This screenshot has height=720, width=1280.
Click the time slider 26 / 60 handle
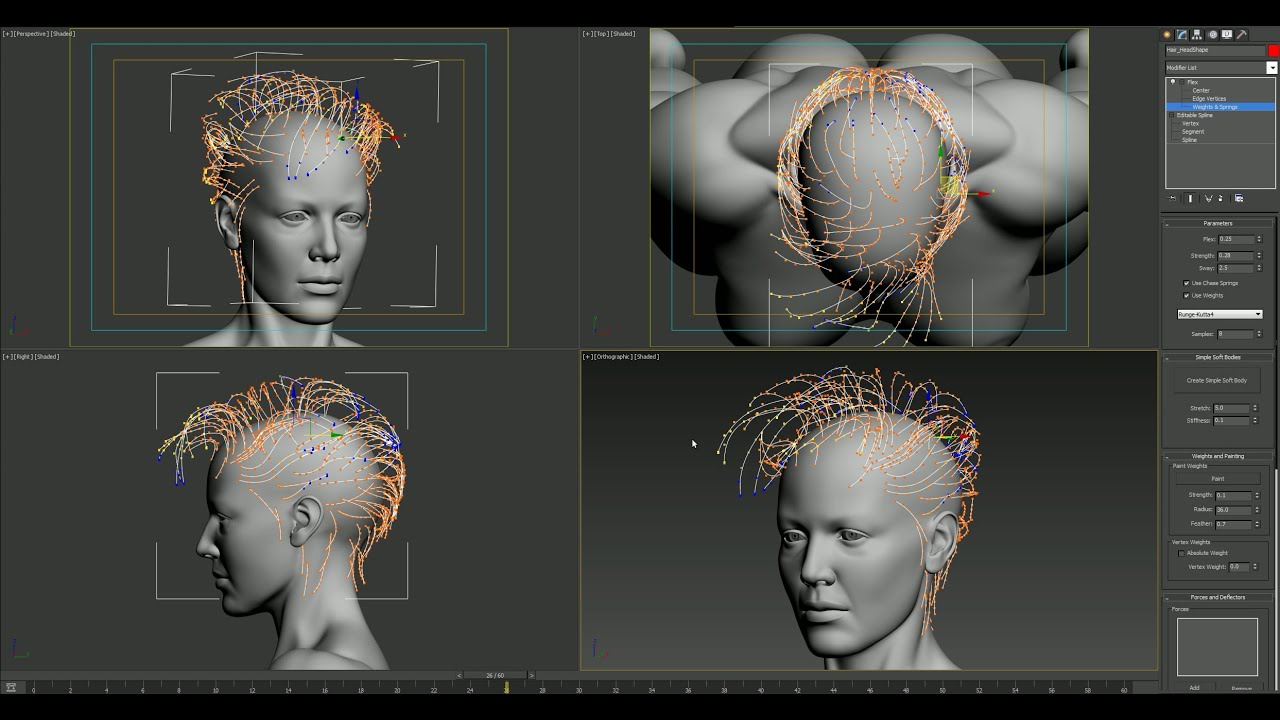[495, 675]
